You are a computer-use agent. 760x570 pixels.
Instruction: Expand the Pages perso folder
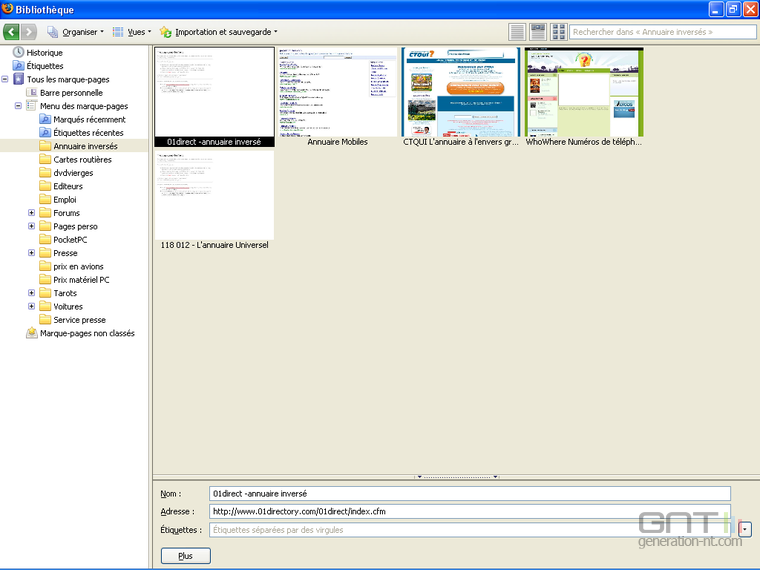pos(32,226)
